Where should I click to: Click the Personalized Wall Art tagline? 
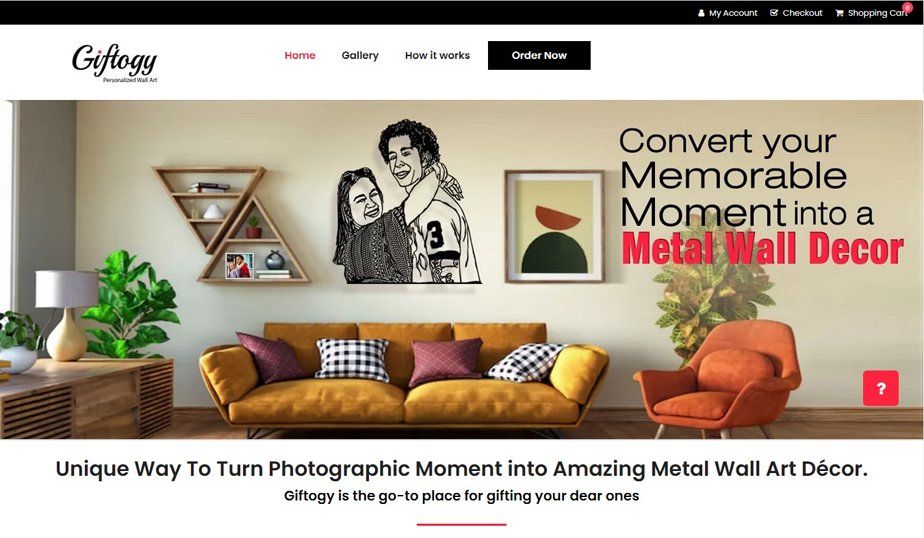tap(130, 80)
